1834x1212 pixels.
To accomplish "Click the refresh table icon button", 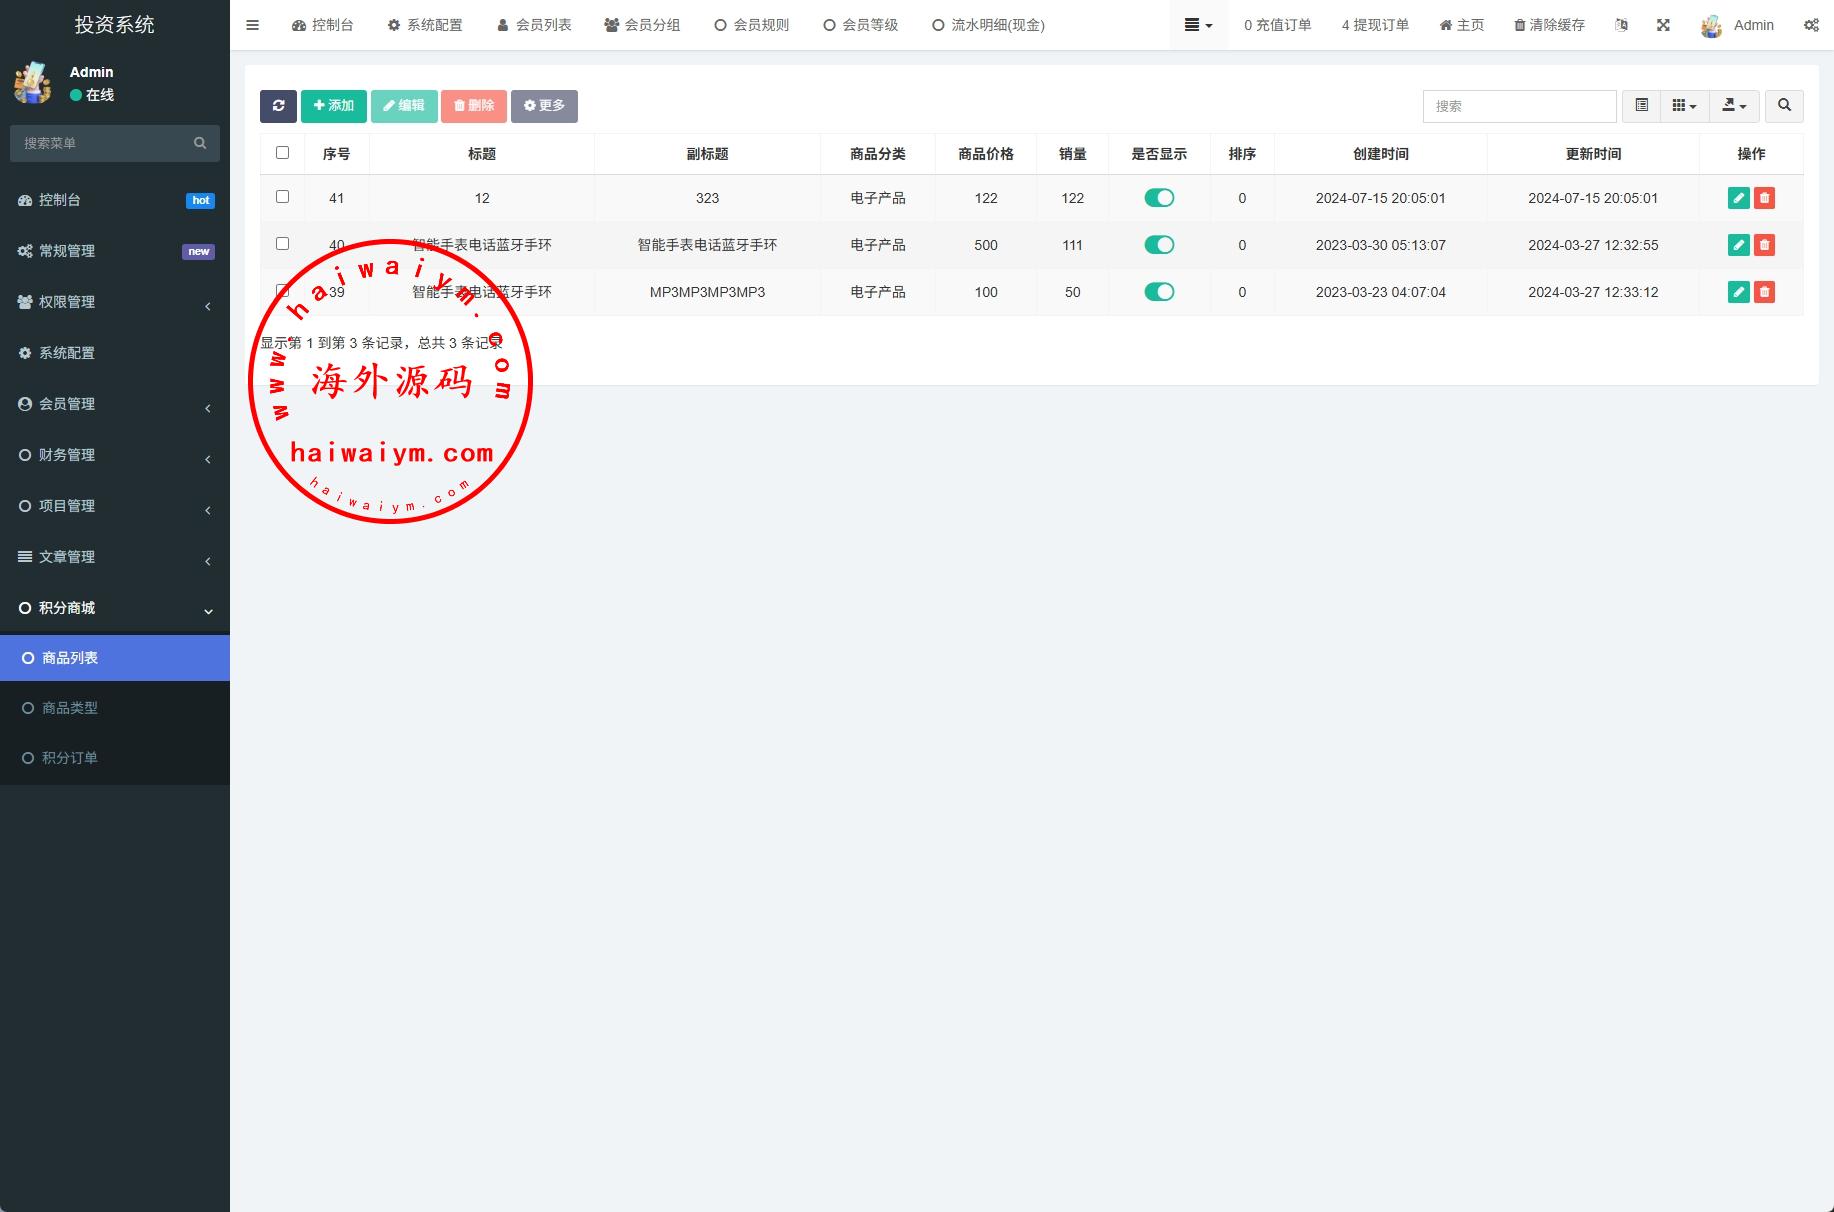I will [278, 106].
